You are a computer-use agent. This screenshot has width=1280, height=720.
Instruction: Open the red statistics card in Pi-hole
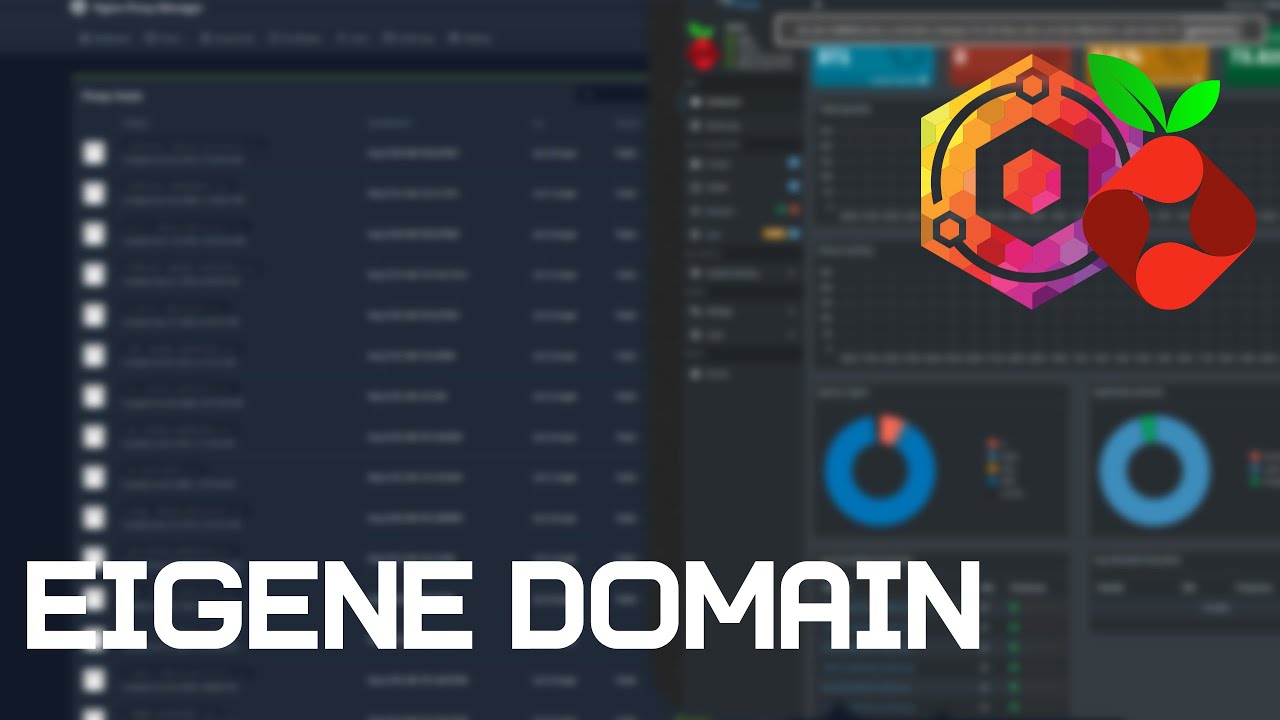point(1010,66)
